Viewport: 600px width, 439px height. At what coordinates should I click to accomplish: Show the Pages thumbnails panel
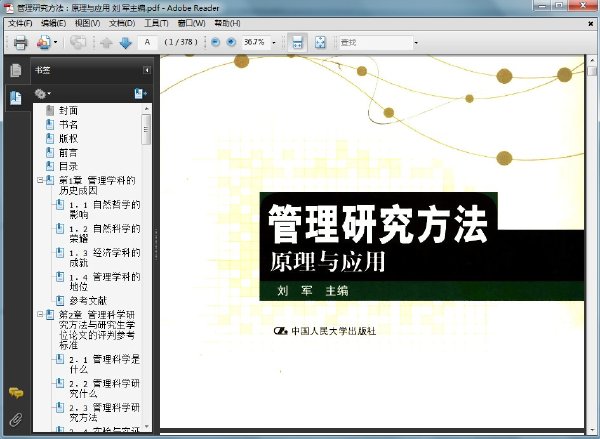[16, 70]
